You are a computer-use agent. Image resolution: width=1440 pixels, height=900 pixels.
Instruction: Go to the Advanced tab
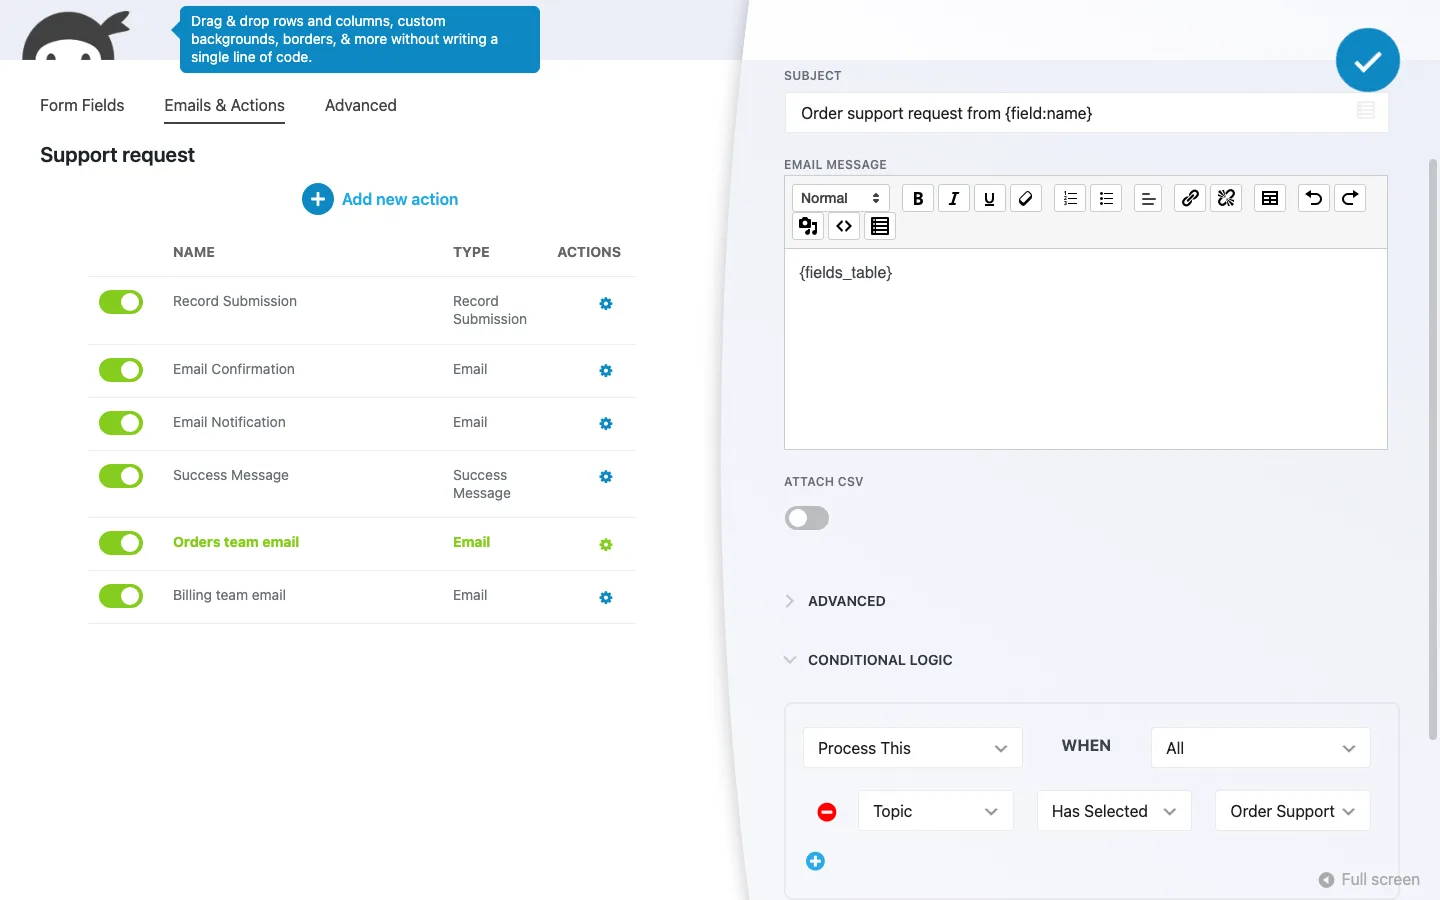pos(361,105)
